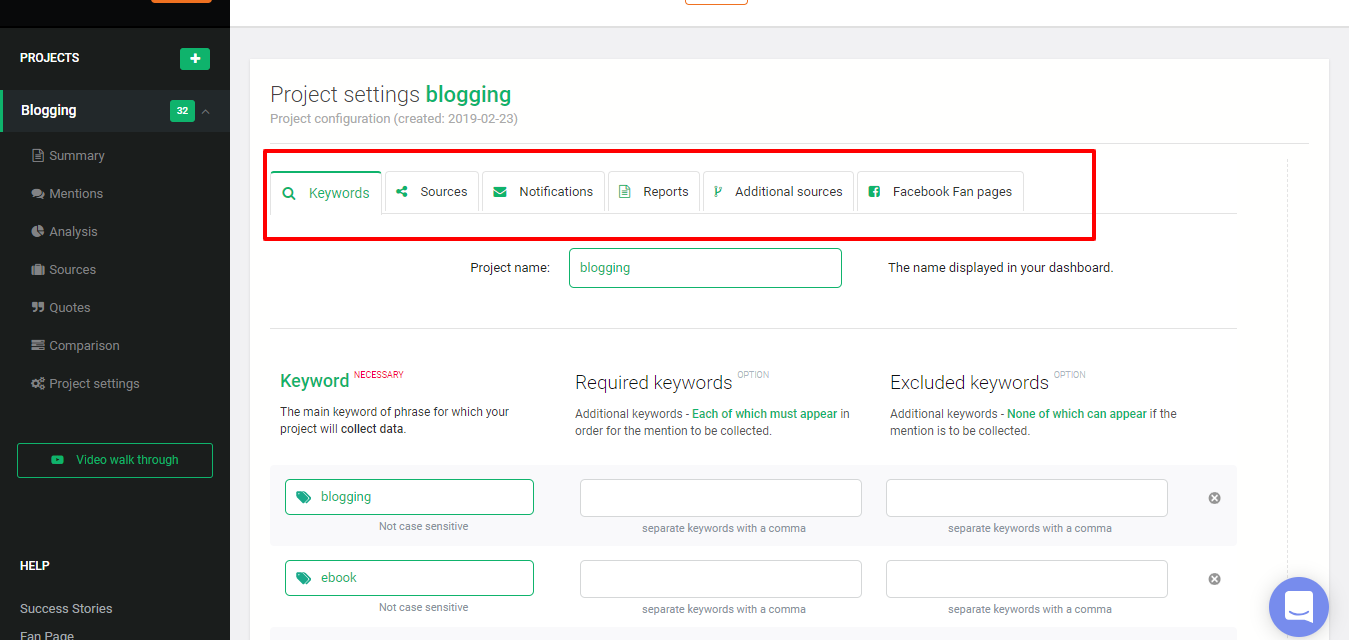Image resolution: width=1349 pixels, height=640 pixels.
Task: Switch to the Sources tab
Action: pos(432,192)
